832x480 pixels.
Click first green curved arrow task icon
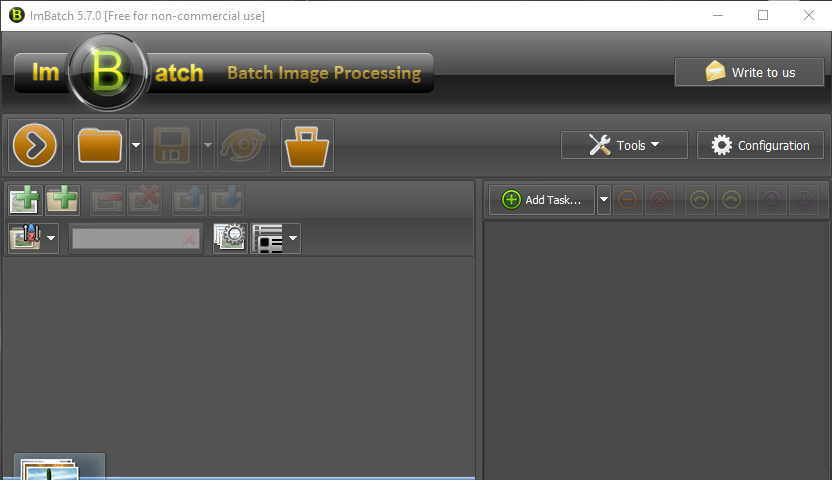tap(699, 200)
